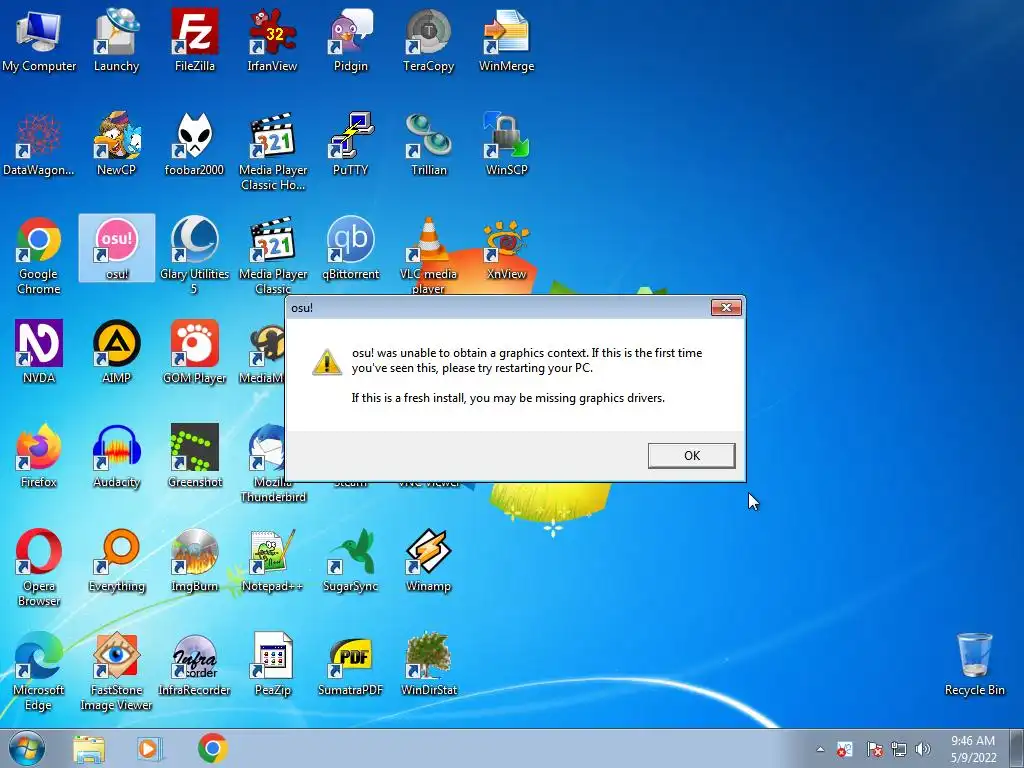Select the Audacity desktop shortcut
Screen dimensions: 1024x768
116,456
